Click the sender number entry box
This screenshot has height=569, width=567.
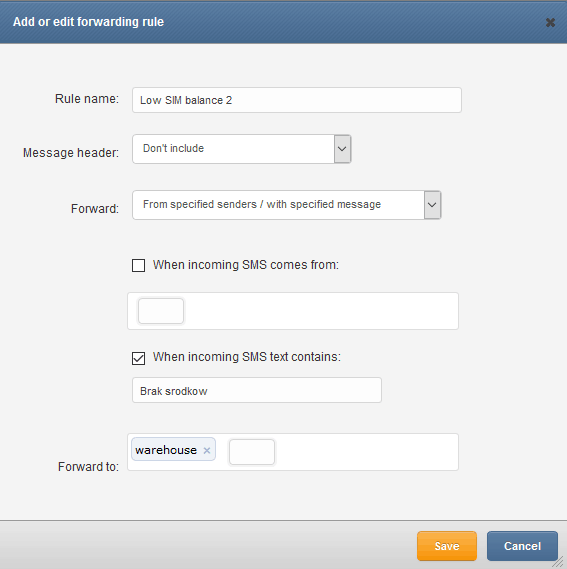click(x=161, y=311)
